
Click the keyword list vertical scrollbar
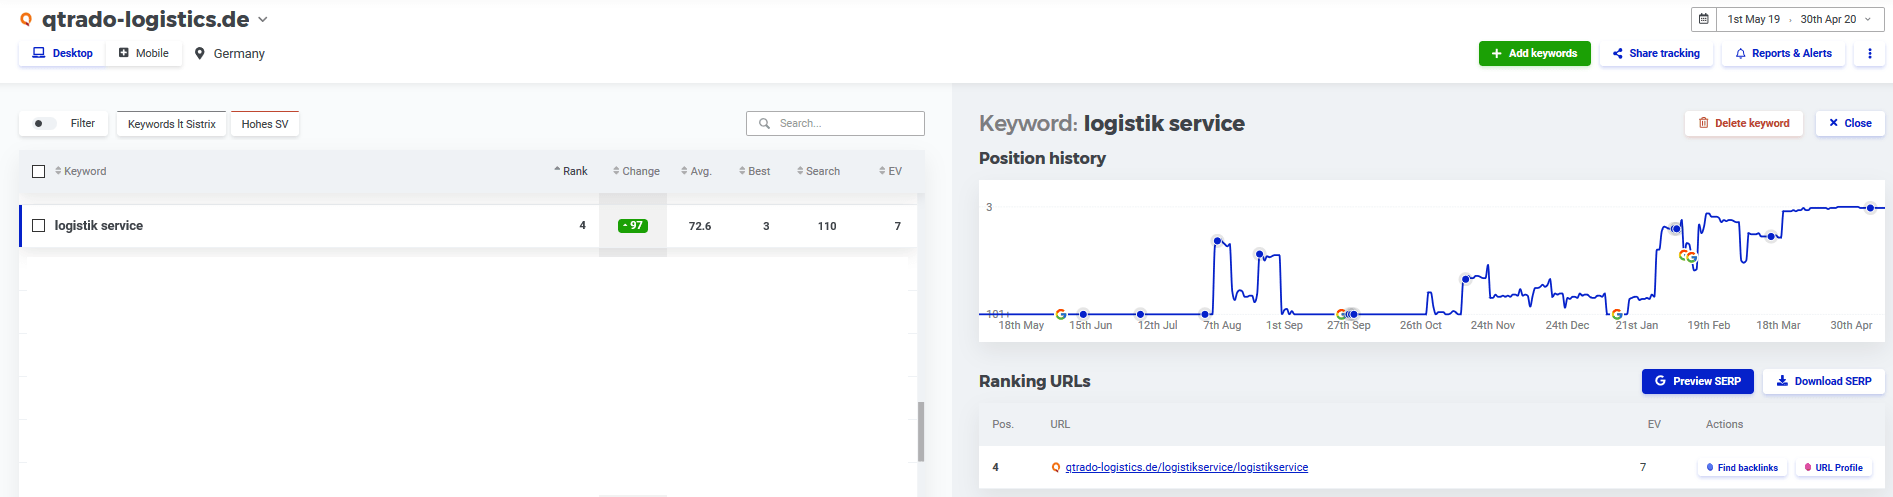coord(921,432)
